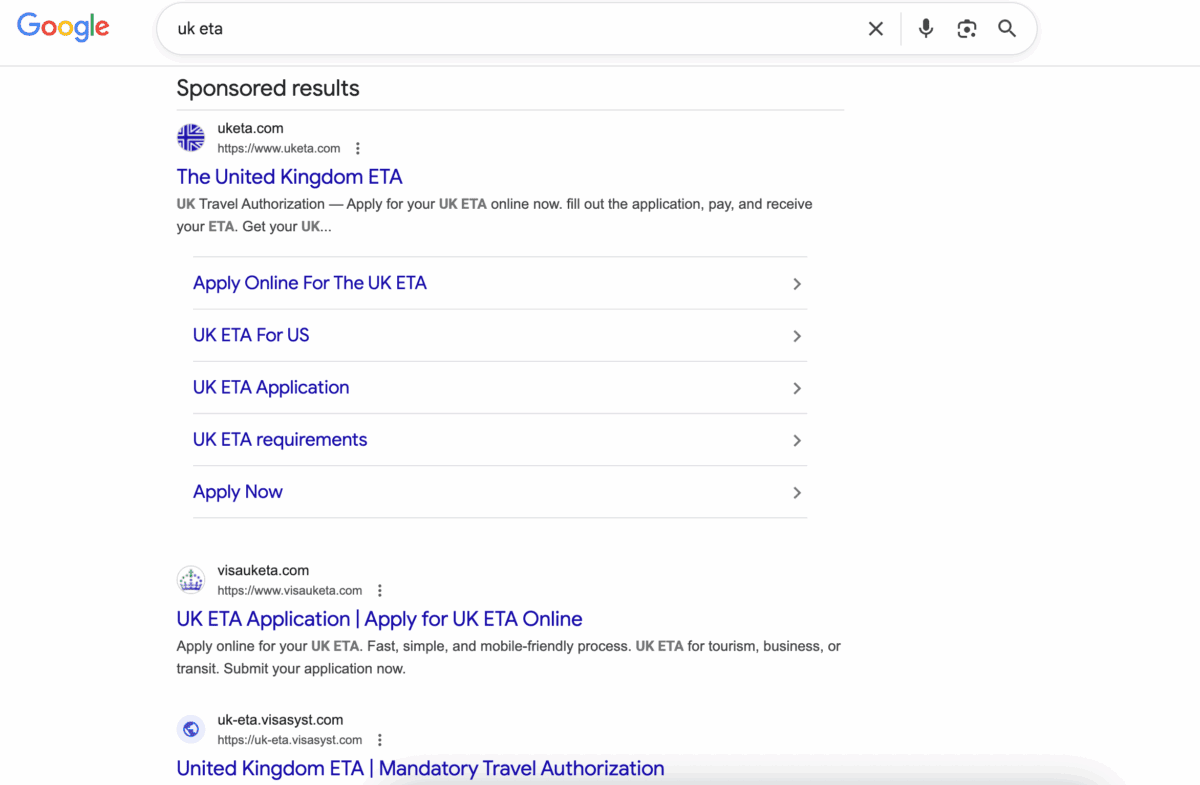The image size is (1200, 785).
Task: Click inside the search input field
Action: pos(500,28)
